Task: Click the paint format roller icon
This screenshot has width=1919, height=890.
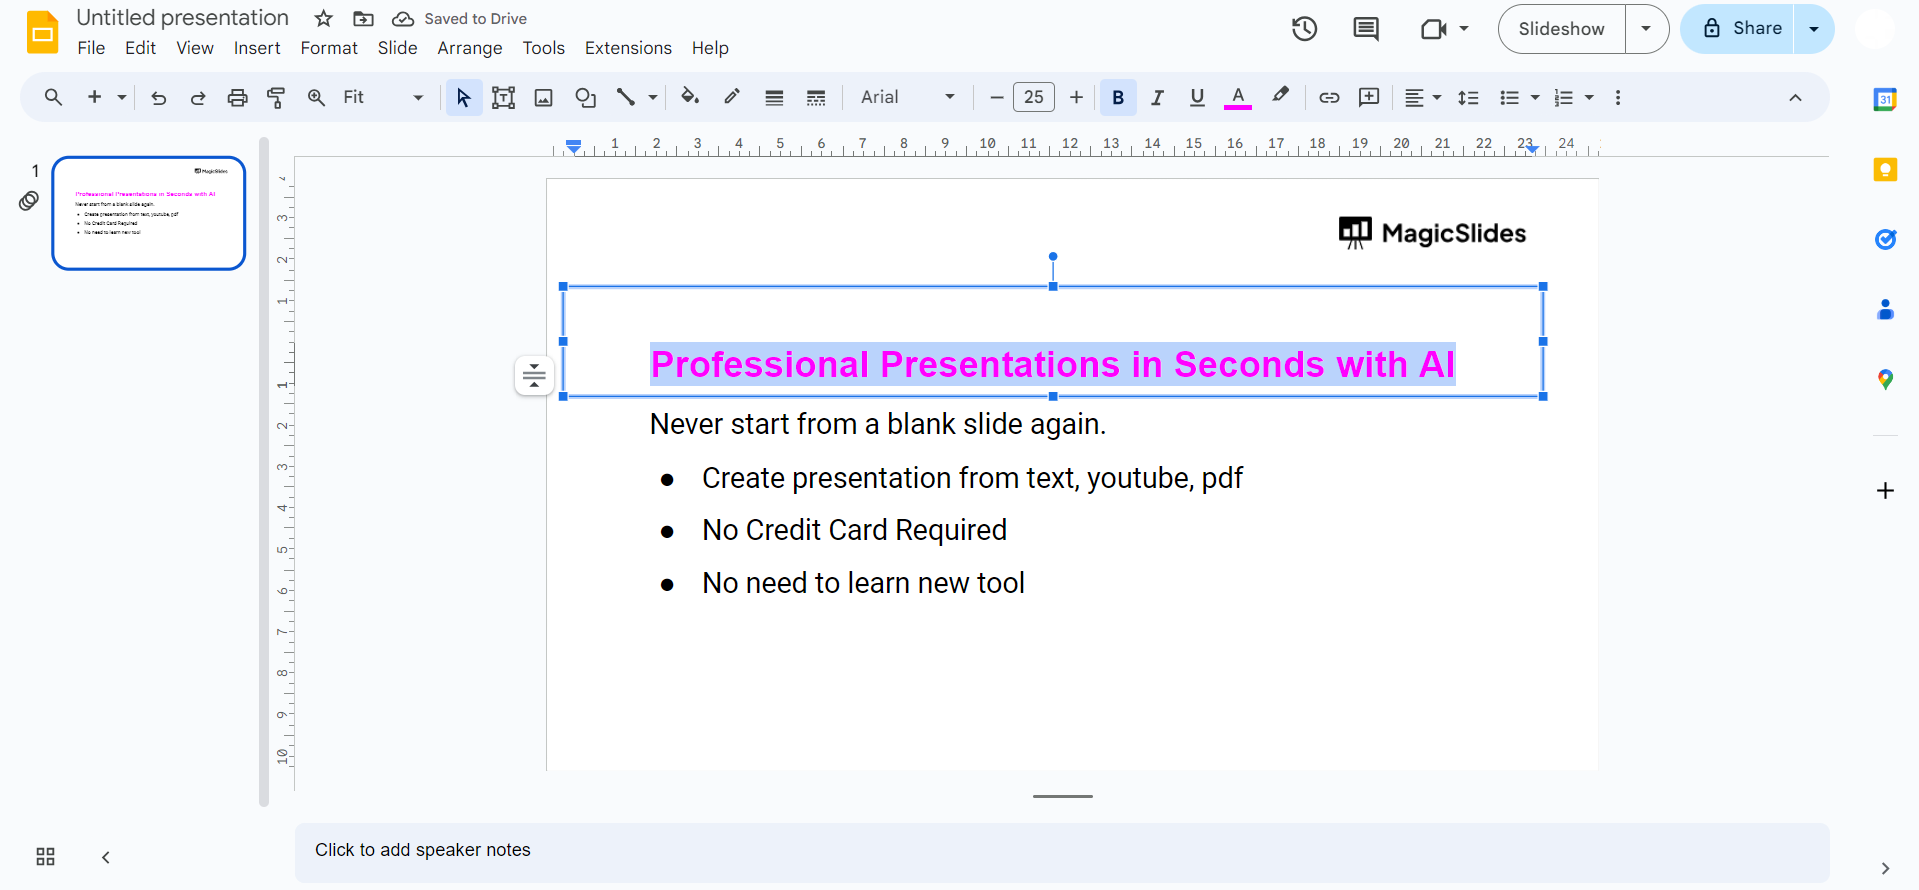Action: (276, 97)
